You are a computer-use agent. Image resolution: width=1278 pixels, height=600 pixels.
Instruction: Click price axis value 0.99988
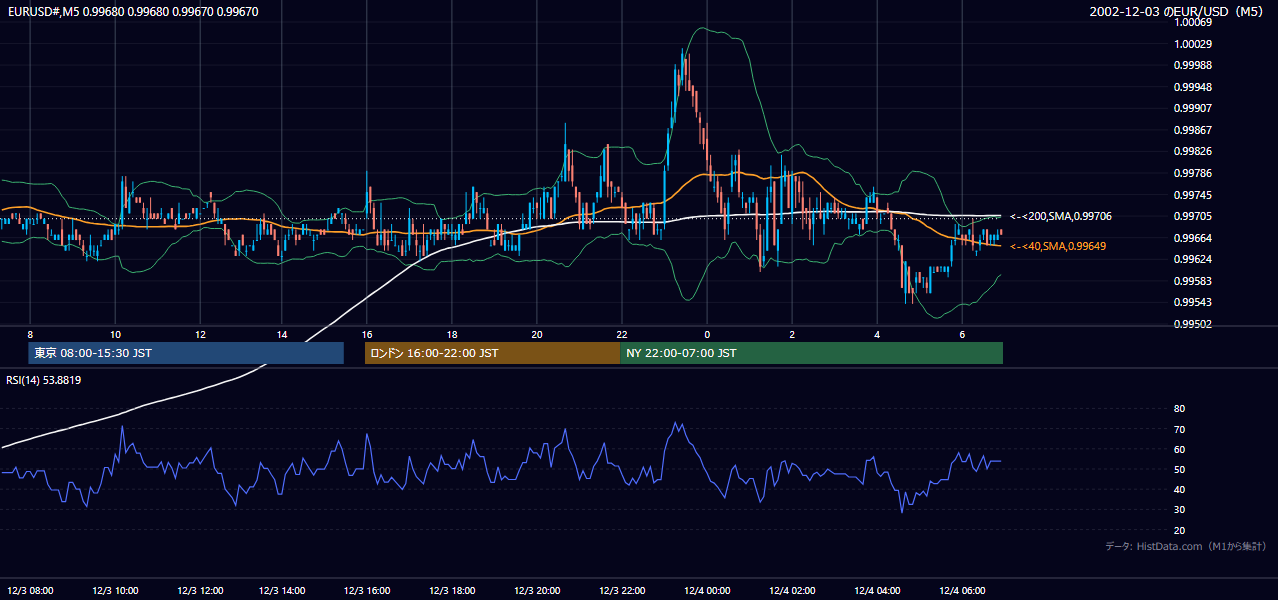click(x=1194, y=65)
